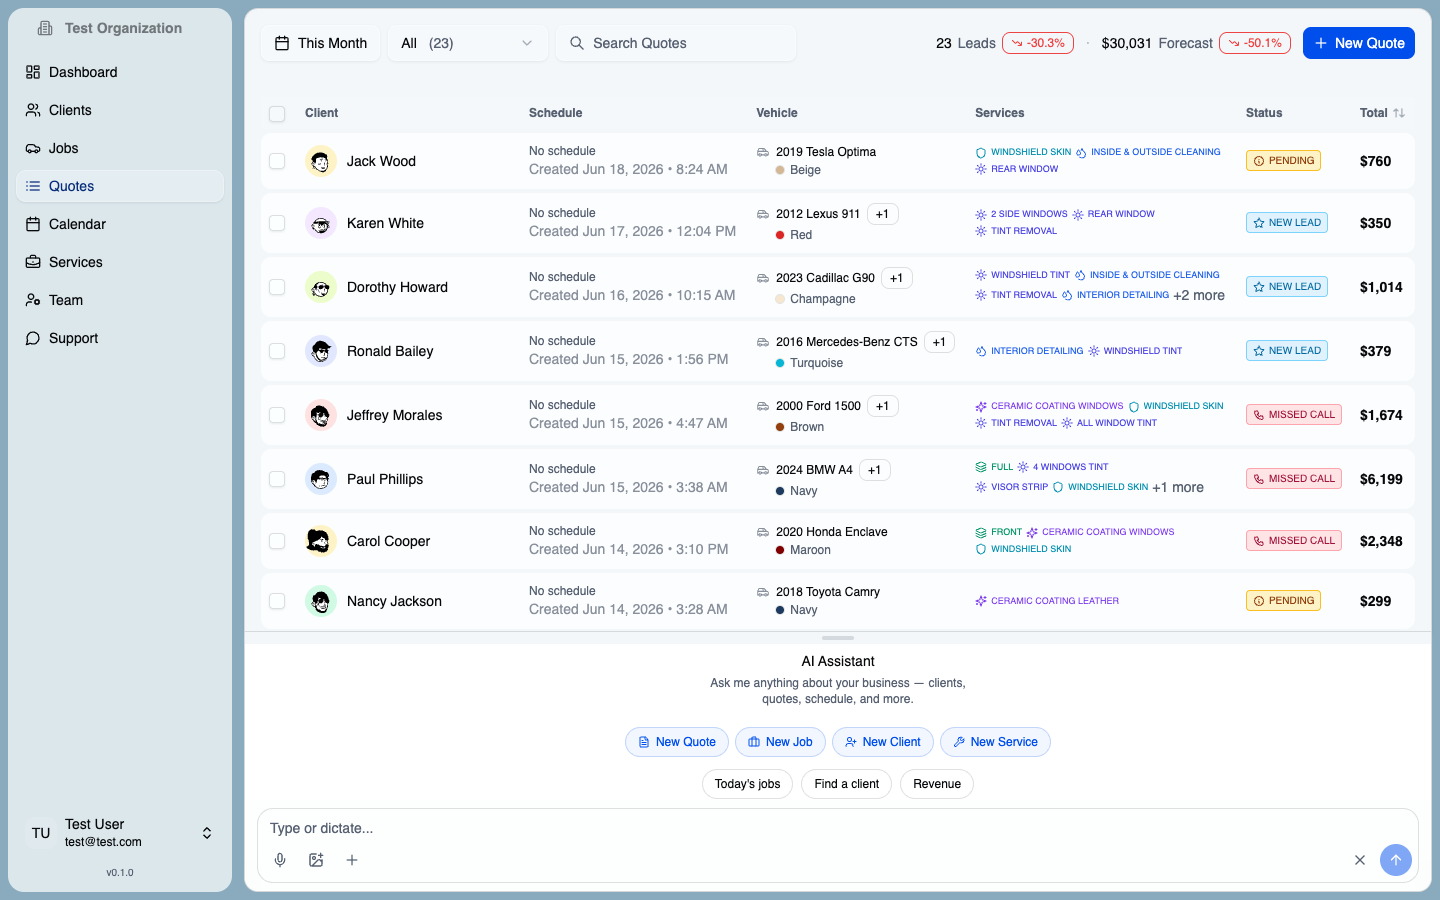The height and width of the screenshot is (900, 1440).
Task: Click the TU user avatar
Action: point(41,833)
